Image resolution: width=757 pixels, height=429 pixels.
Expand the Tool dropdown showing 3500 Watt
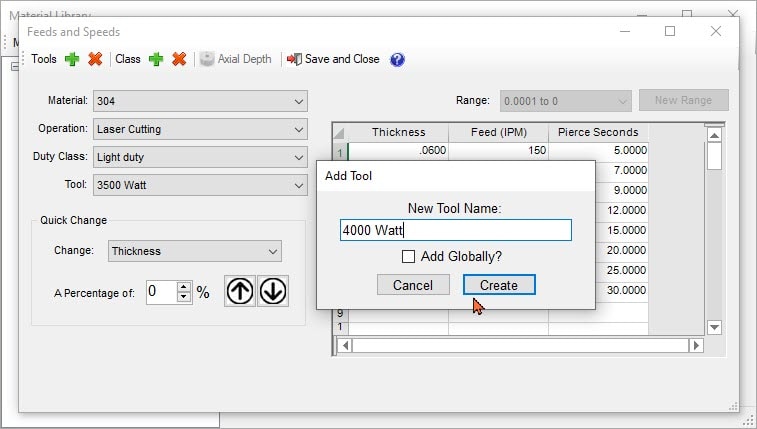click(x=200, y=185)
